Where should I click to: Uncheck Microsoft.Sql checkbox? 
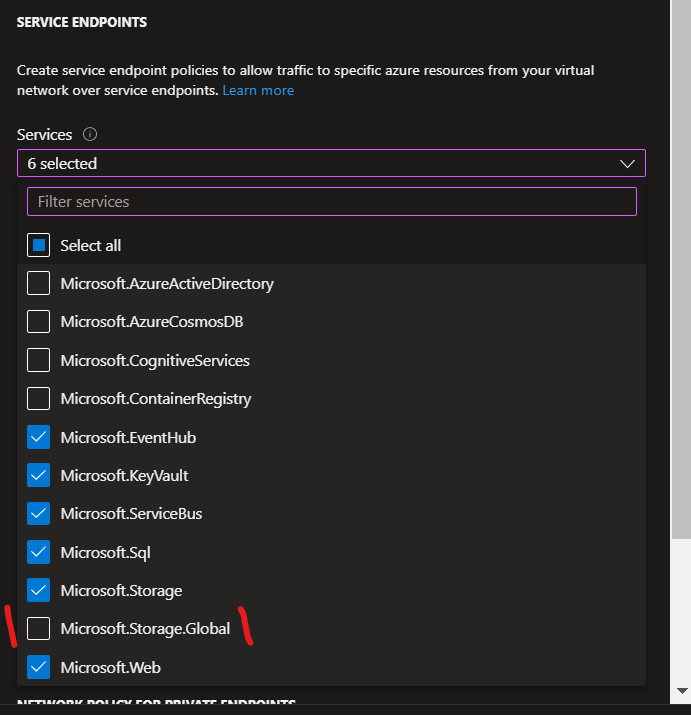pyautogui.click(x=38, y=552)
